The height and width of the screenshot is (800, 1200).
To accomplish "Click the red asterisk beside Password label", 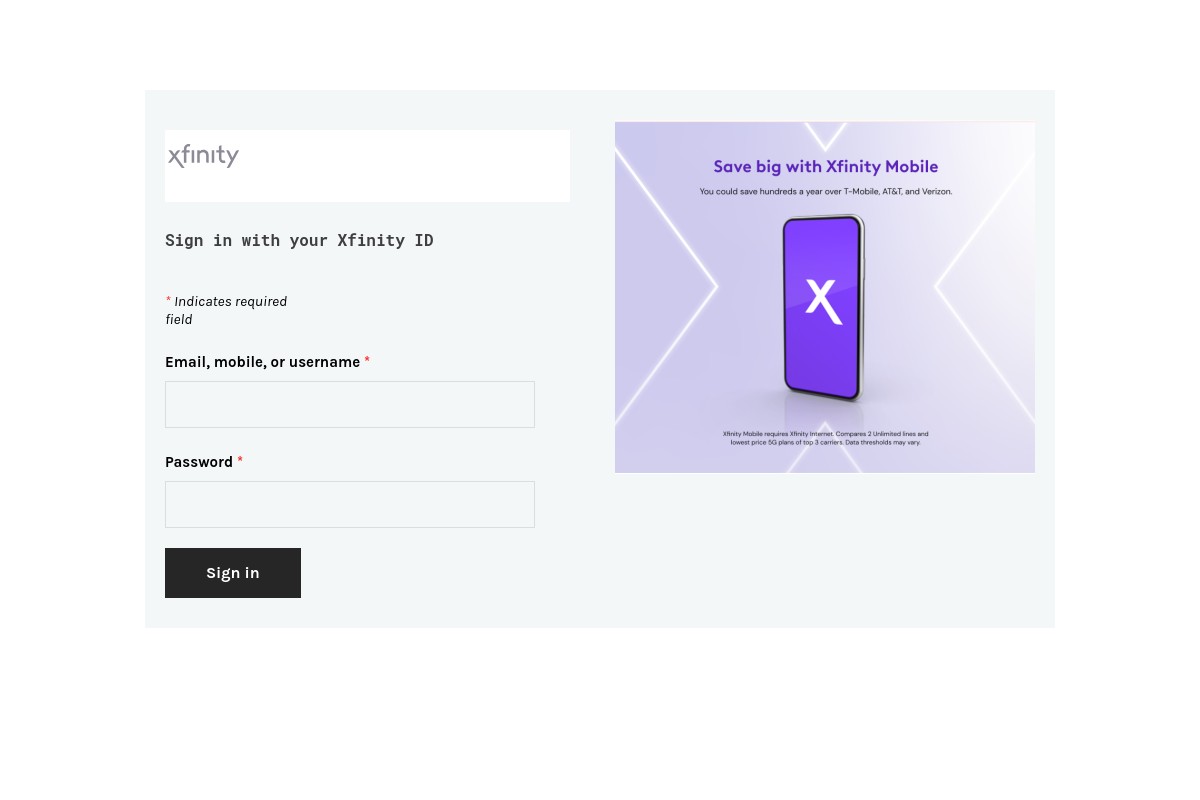I will (240, 461).
